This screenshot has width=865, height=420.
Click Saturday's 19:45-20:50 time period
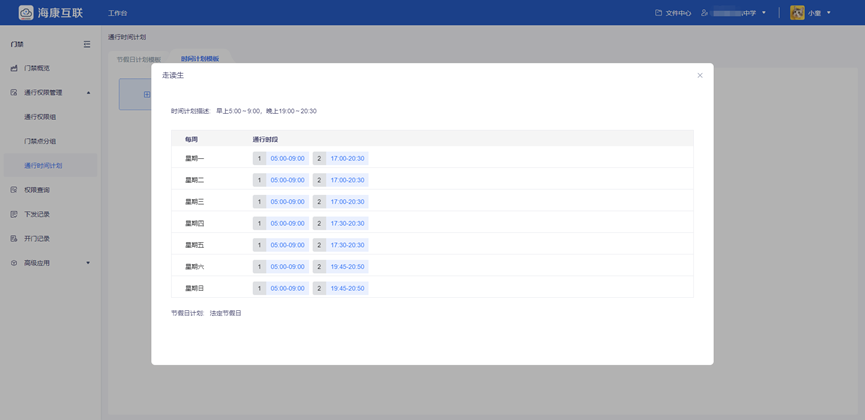click(x=347, y=267)
